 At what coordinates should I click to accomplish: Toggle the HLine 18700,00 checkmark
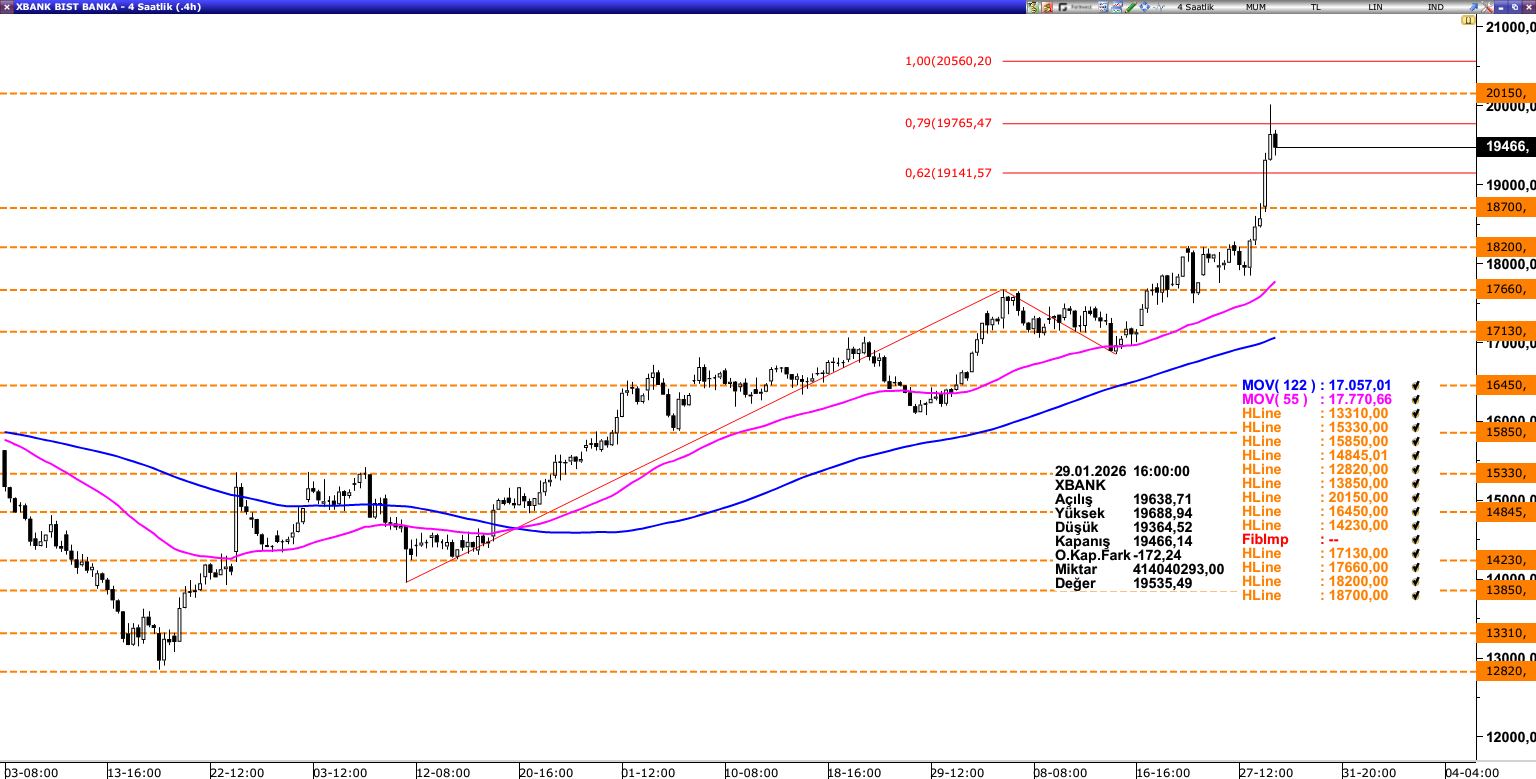tap(1415, 595)
